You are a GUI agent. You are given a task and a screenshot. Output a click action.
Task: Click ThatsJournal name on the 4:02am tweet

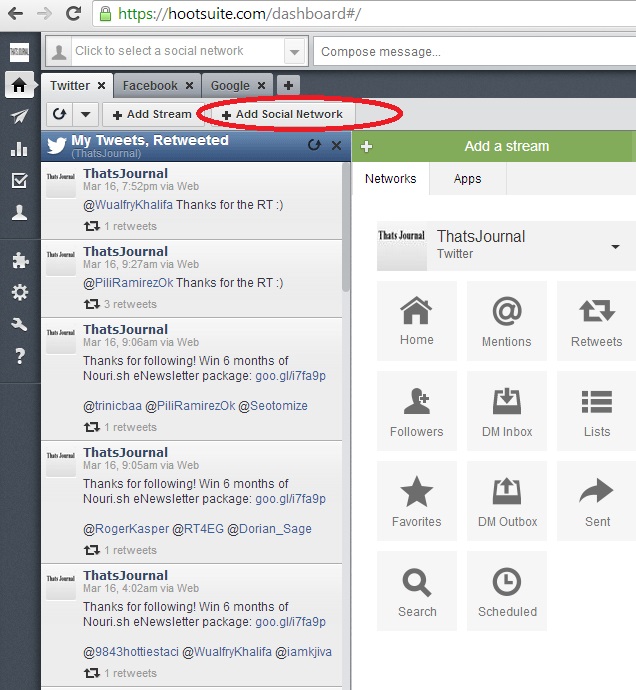(126, 575)
